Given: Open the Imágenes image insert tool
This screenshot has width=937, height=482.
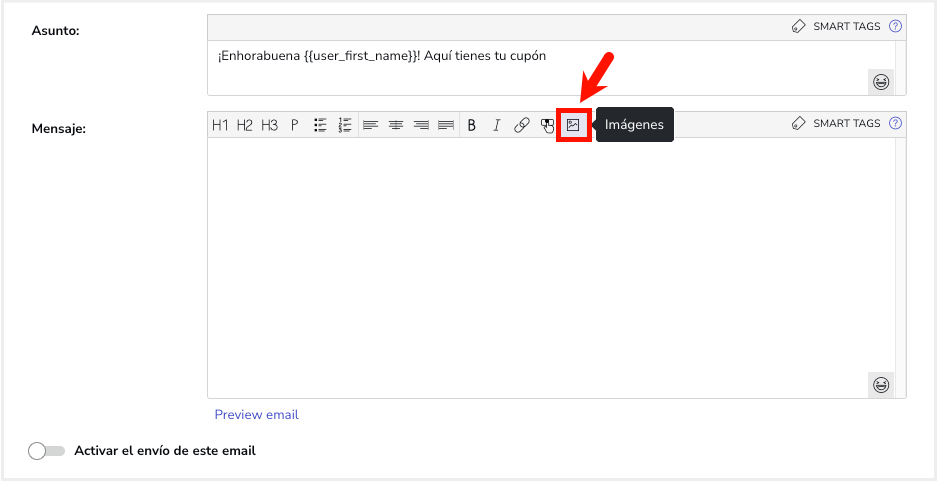Looking at the screenshot, I should pyautogui.click(x=573, y=125).
